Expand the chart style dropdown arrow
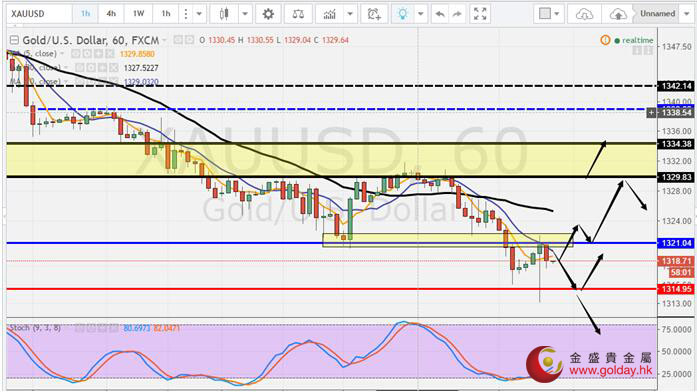Screen dimensions: 697x392 pyautogui.click(x=244, y=14)
